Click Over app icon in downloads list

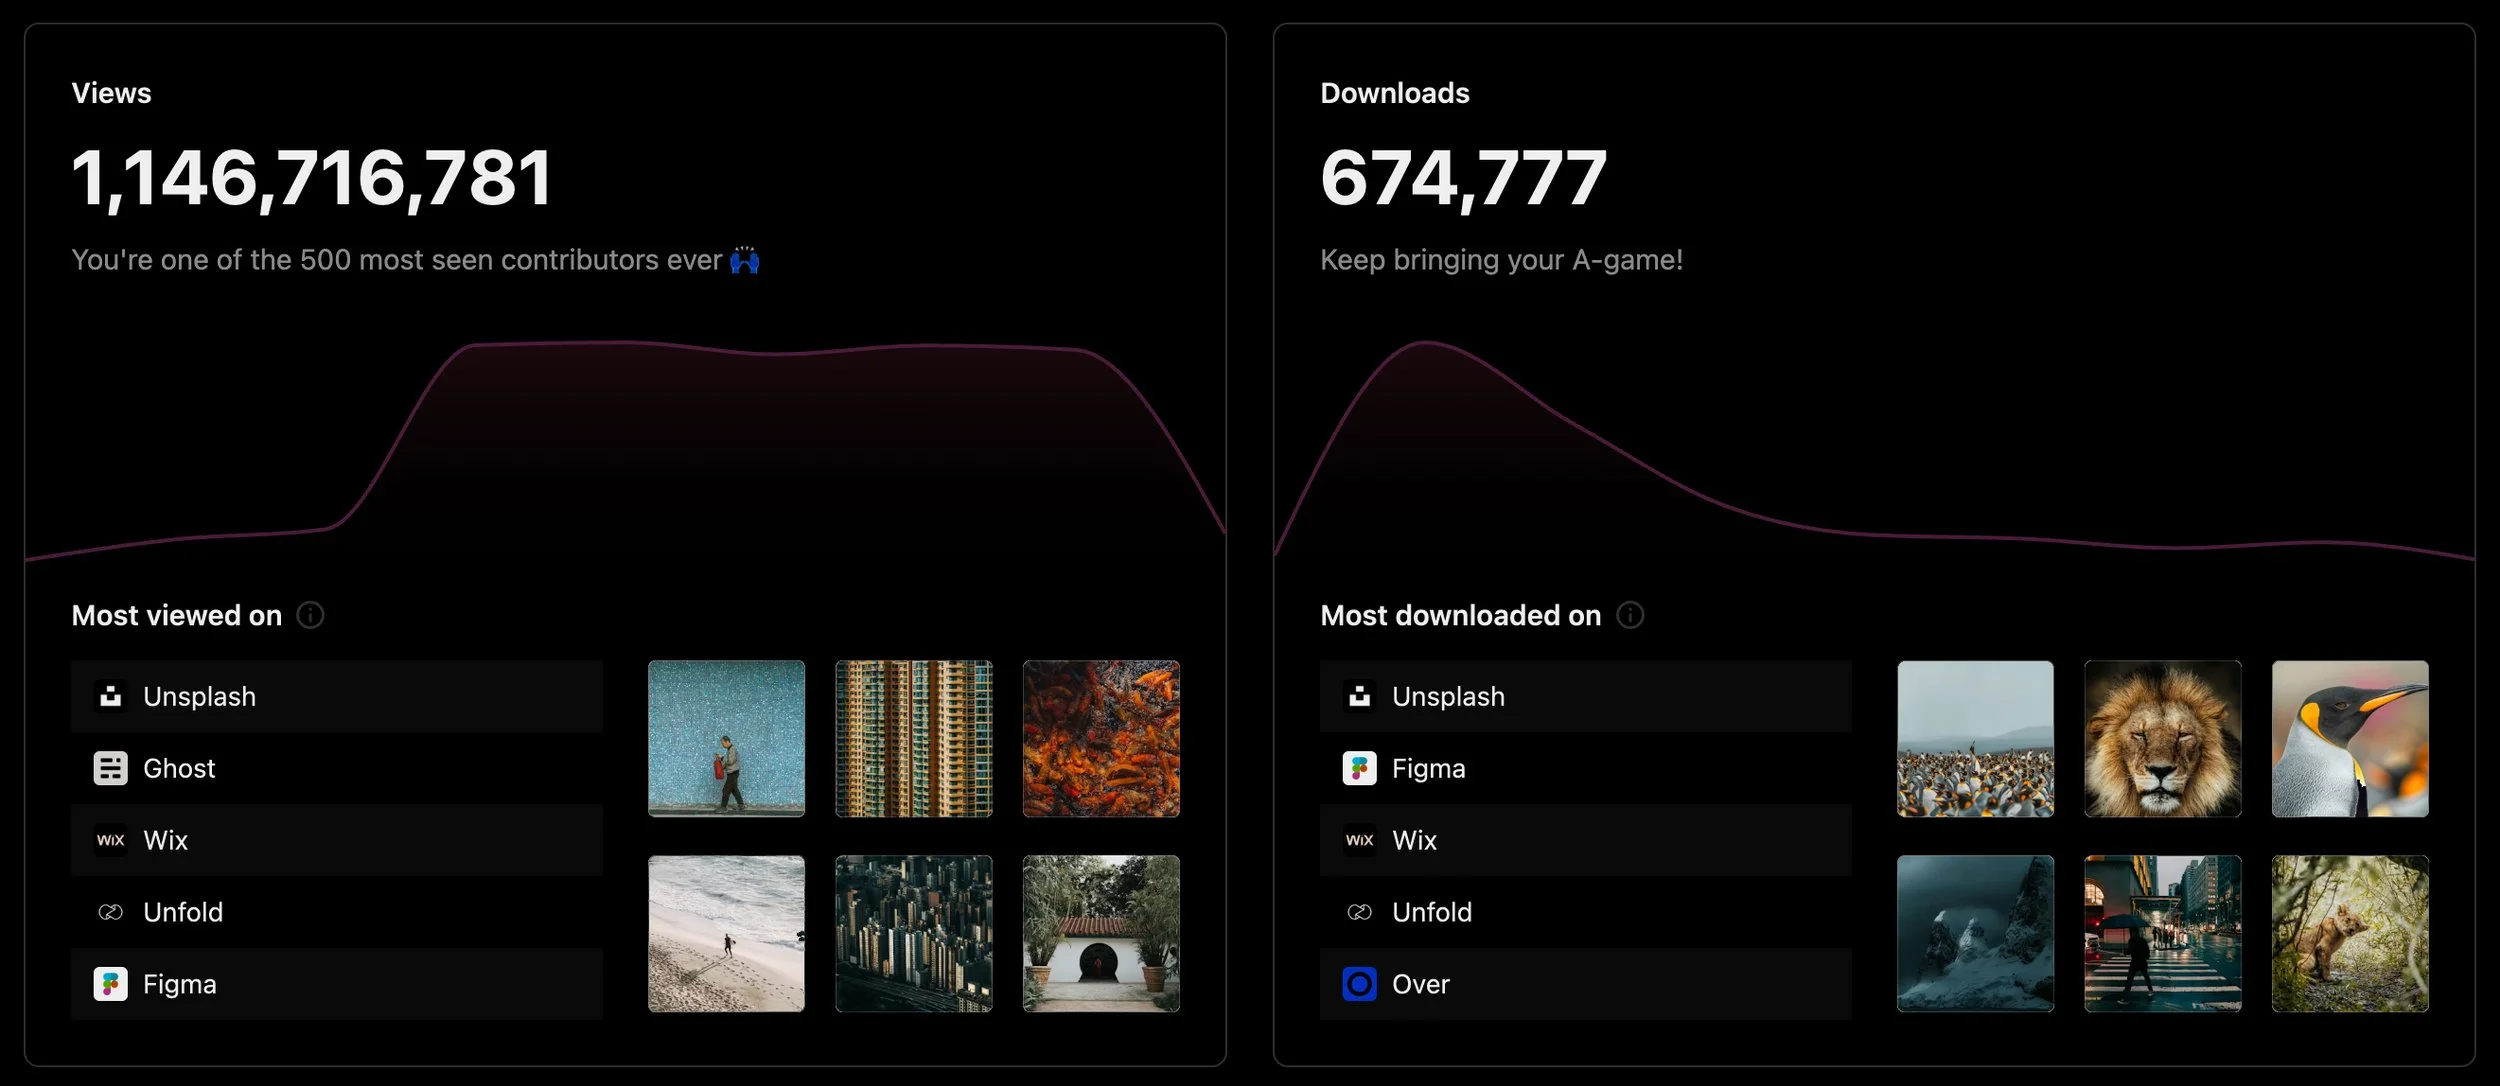(1359, 984)
